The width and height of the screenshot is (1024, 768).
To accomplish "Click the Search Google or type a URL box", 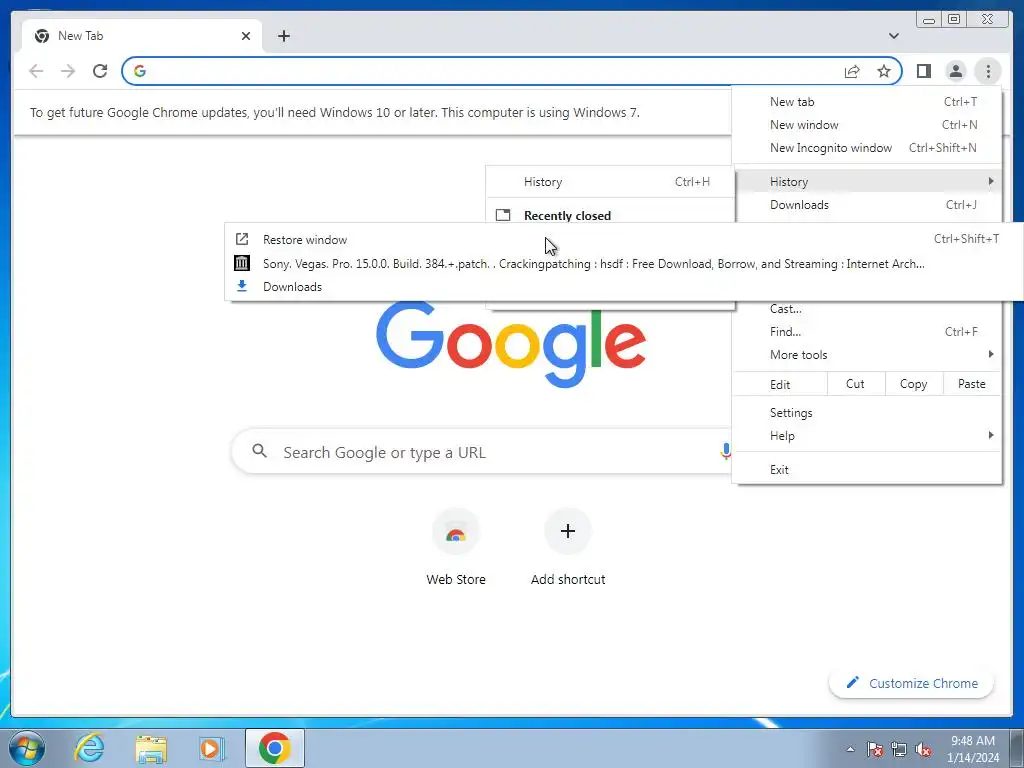I will coord(483,451).
